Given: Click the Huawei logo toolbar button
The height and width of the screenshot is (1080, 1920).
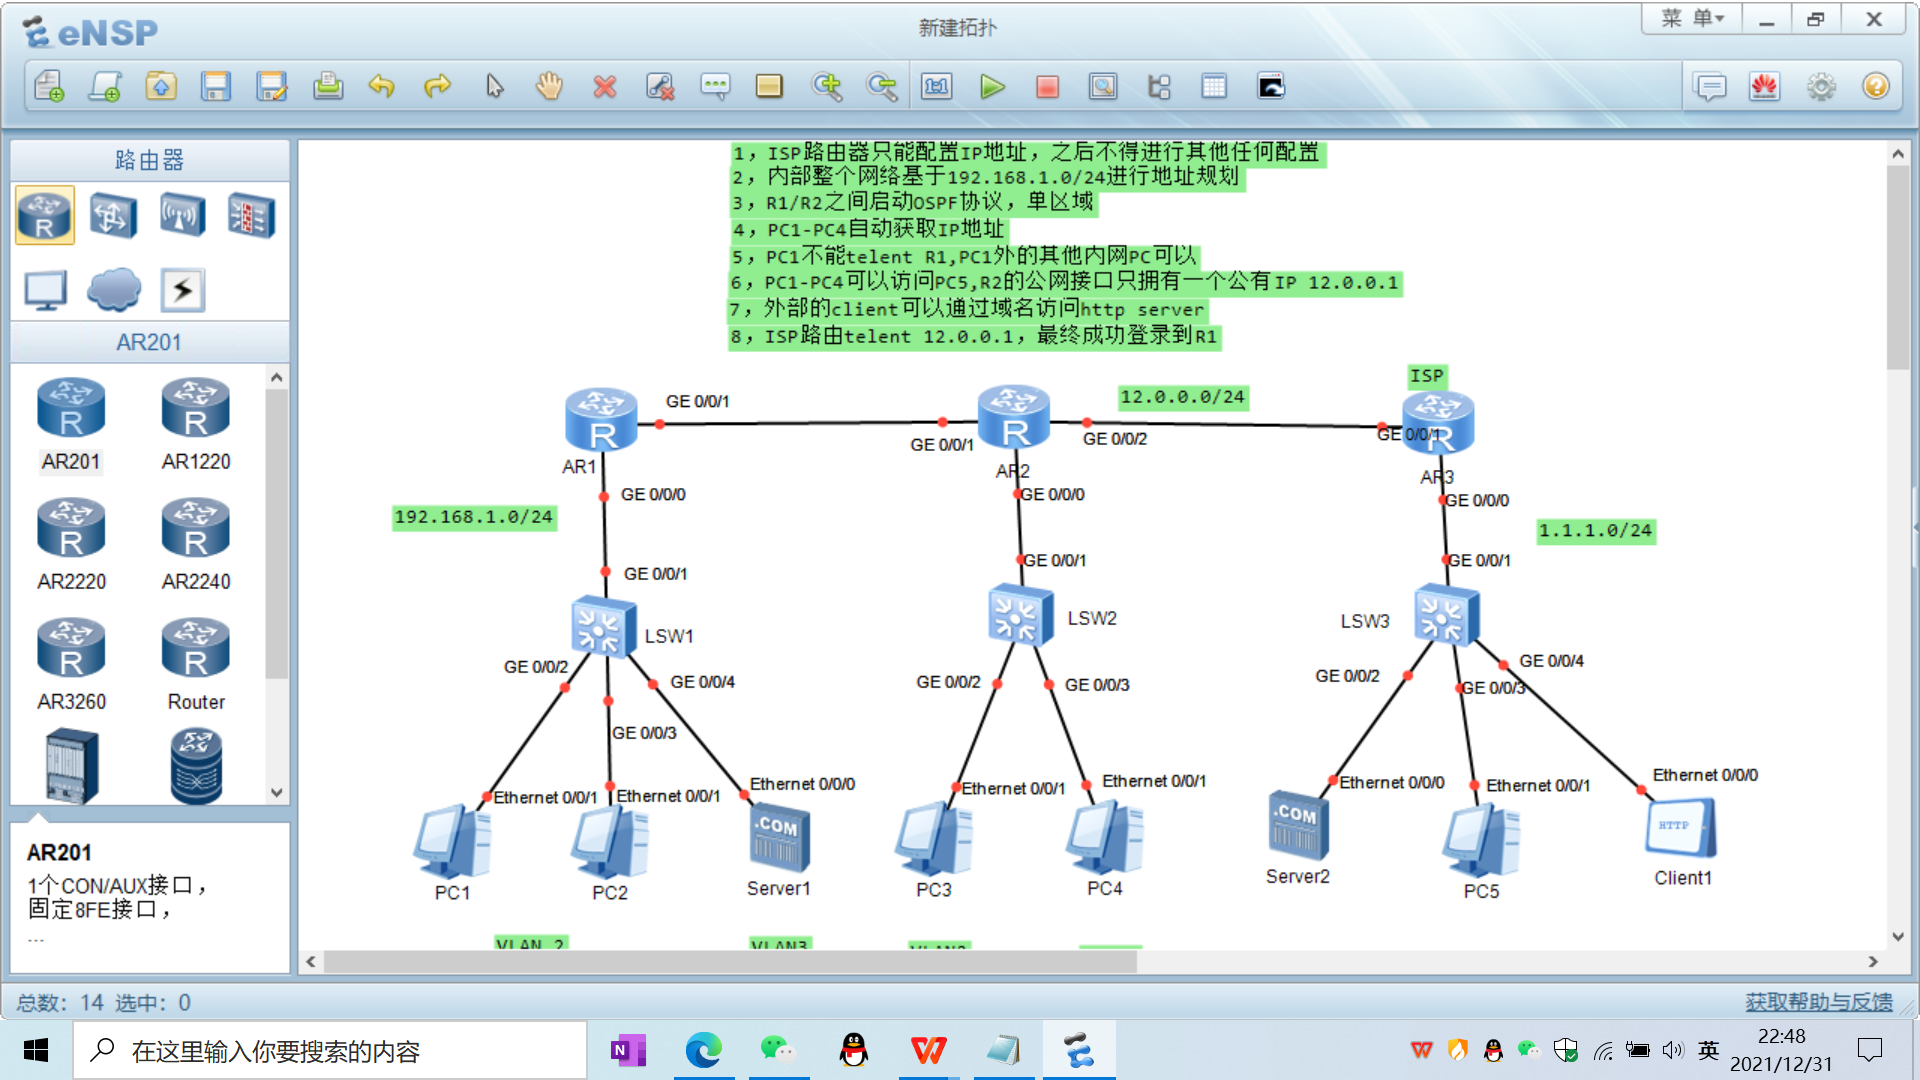Looking at the screenshot, I should 1765,87.
